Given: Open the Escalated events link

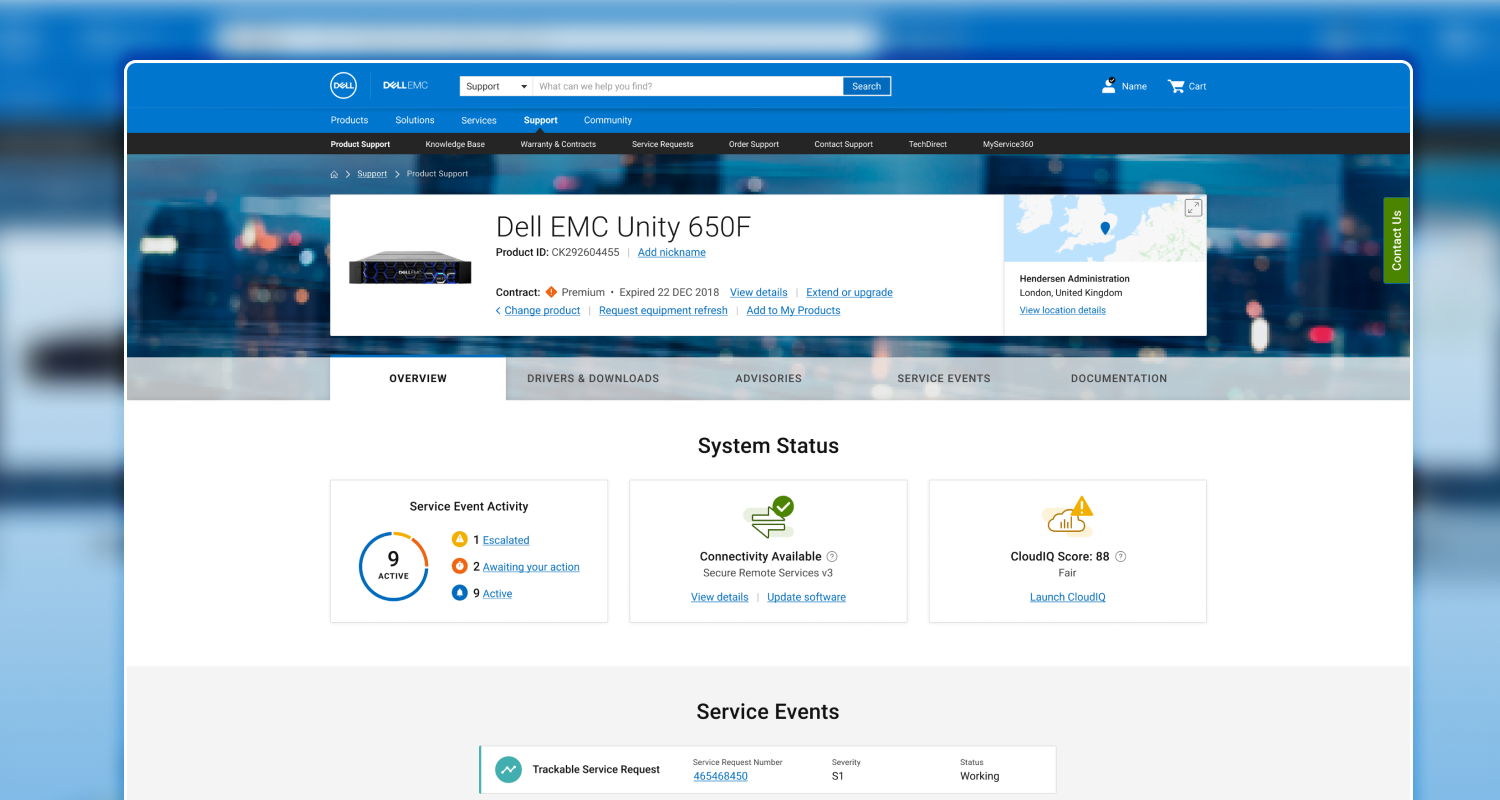Looking at the screenshot, I should [x=506, y=540].
